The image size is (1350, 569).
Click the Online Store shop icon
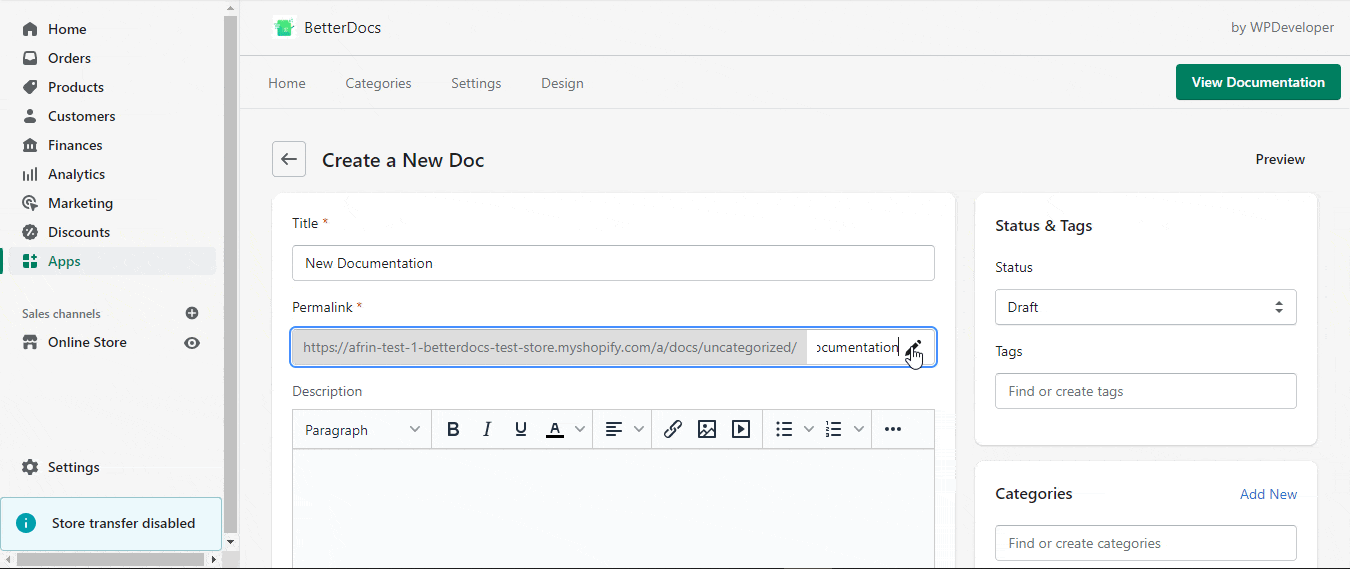coord(30,342)
